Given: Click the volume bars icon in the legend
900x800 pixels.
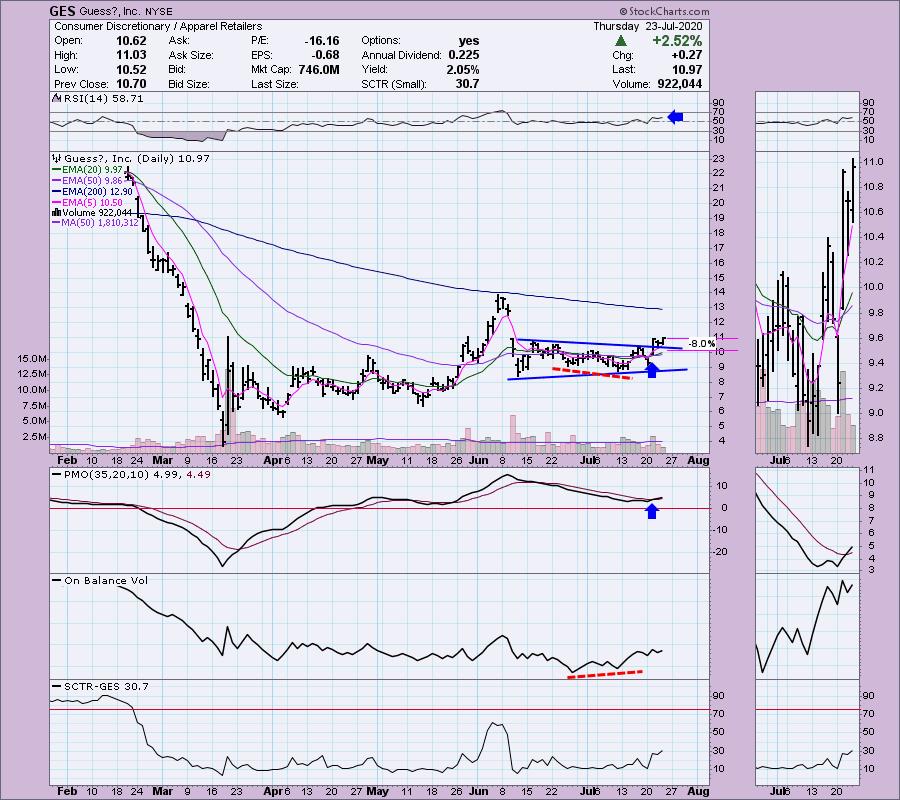Looking at the screenshot, I should click(x=57, y=212).
